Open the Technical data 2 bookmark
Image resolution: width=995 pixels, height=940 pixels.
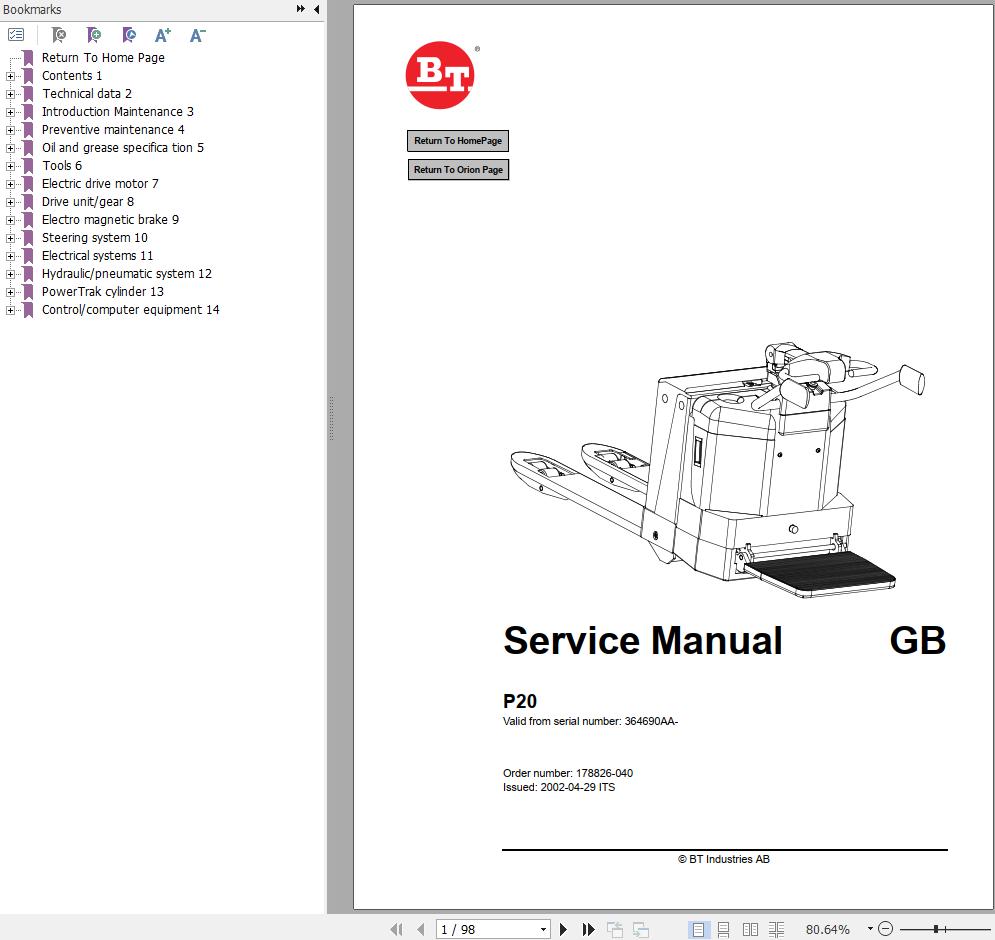(87, 93)
